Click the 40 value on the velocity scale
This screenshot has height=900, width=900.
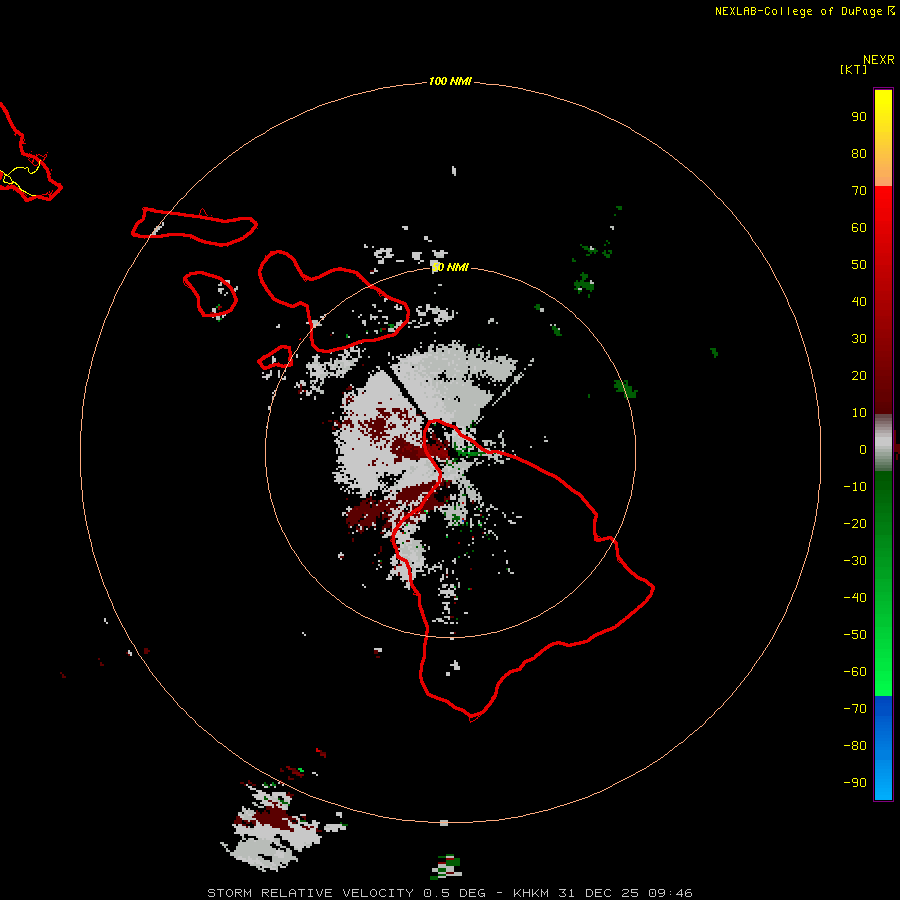click(859, 302)
